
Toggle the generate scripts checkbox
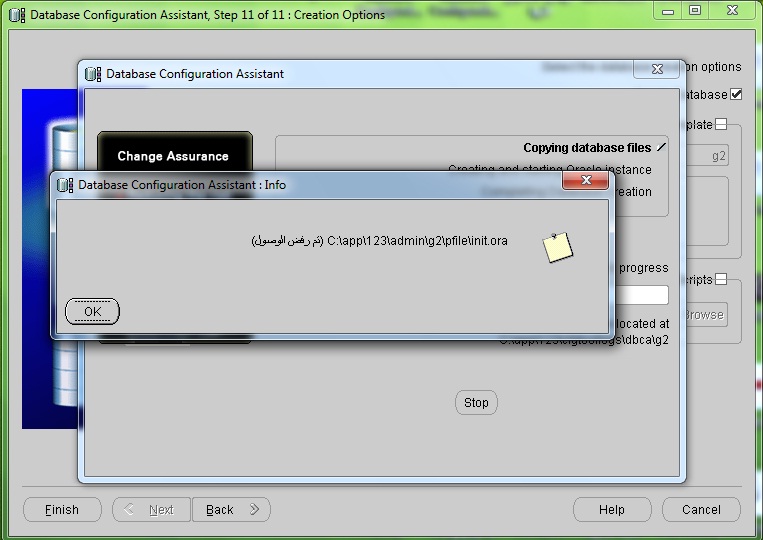tap(720, 280)
